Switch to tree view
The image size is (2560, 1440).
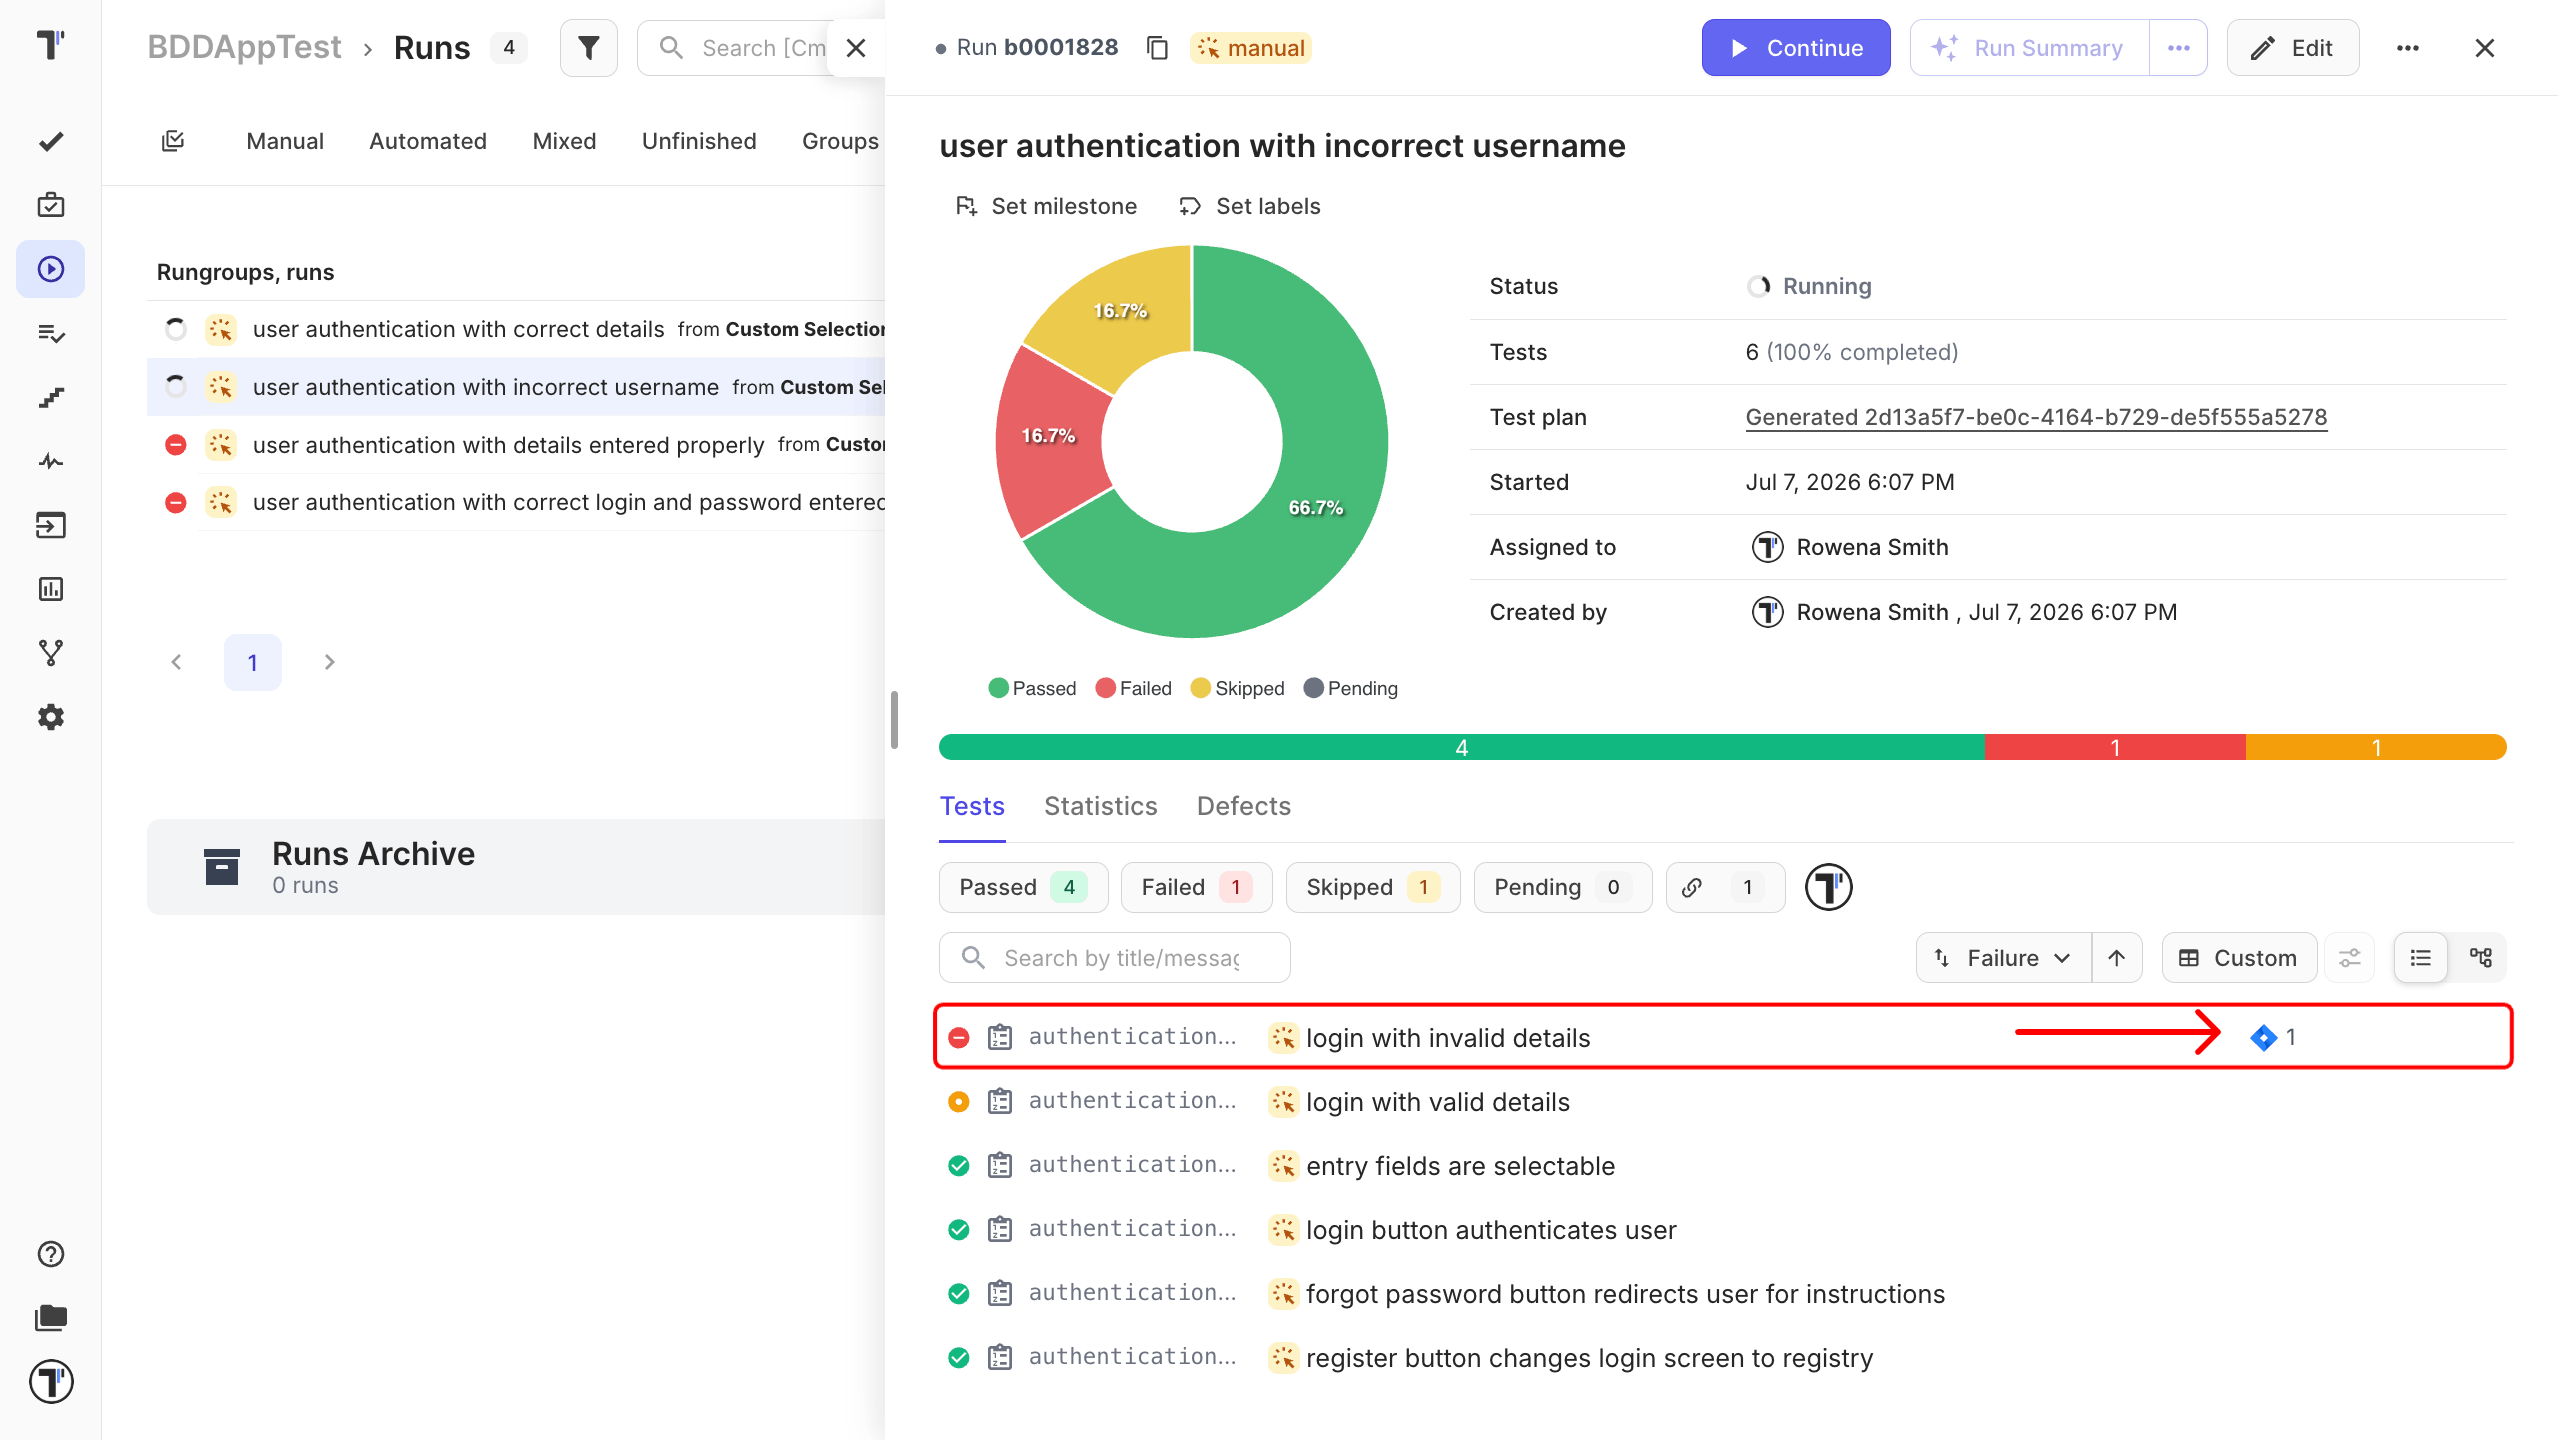click(x=2481, y=958)
